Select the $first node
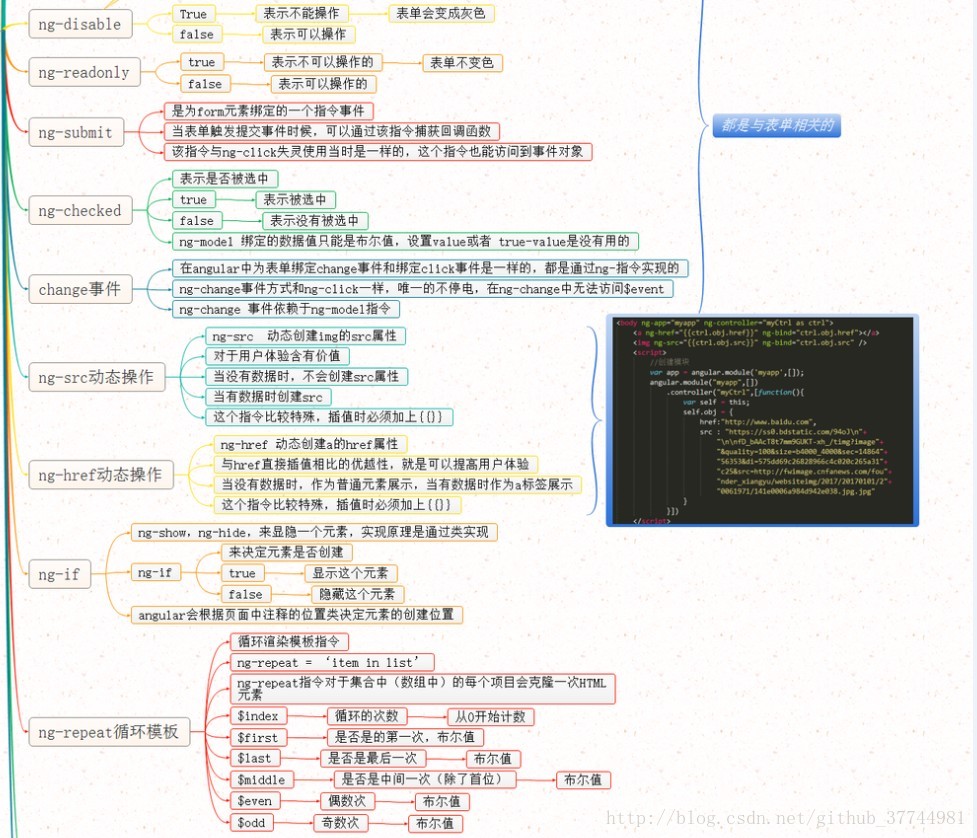The width and height of the screenshot is (977, 838). click(x=258, y=737)
